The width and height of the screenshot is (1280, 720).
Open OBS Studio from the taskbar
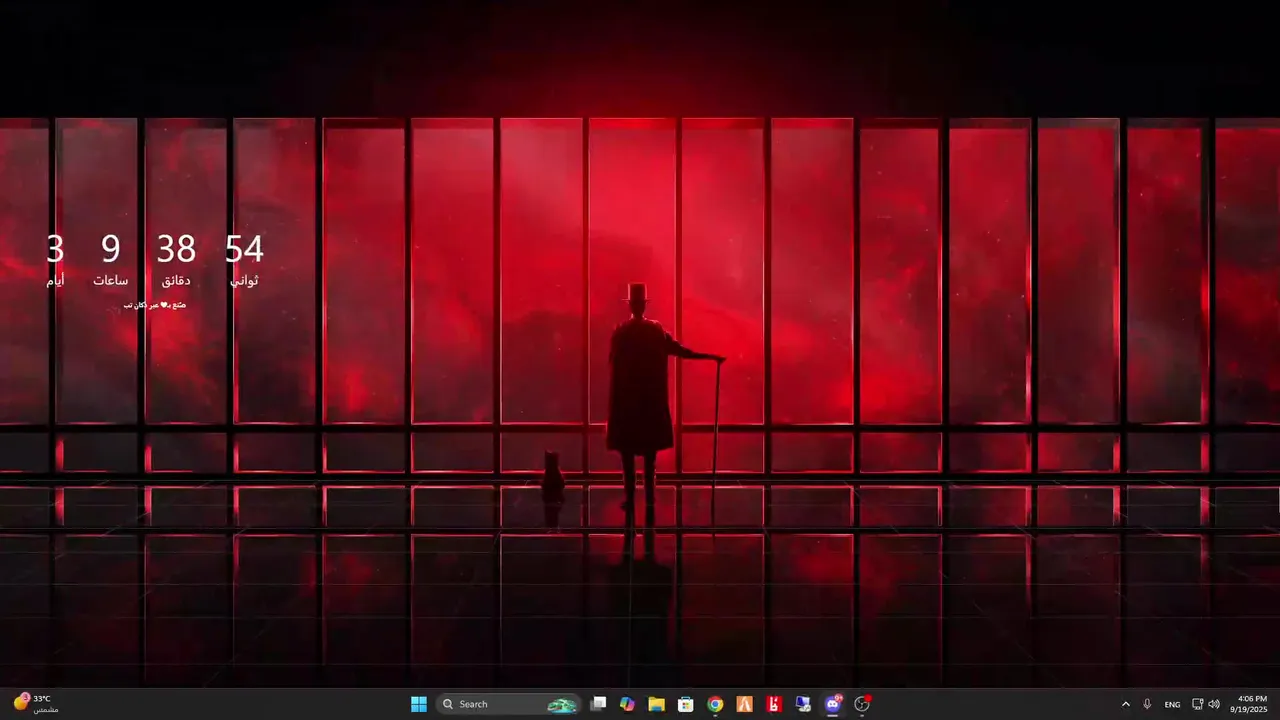tap(862, 704)
